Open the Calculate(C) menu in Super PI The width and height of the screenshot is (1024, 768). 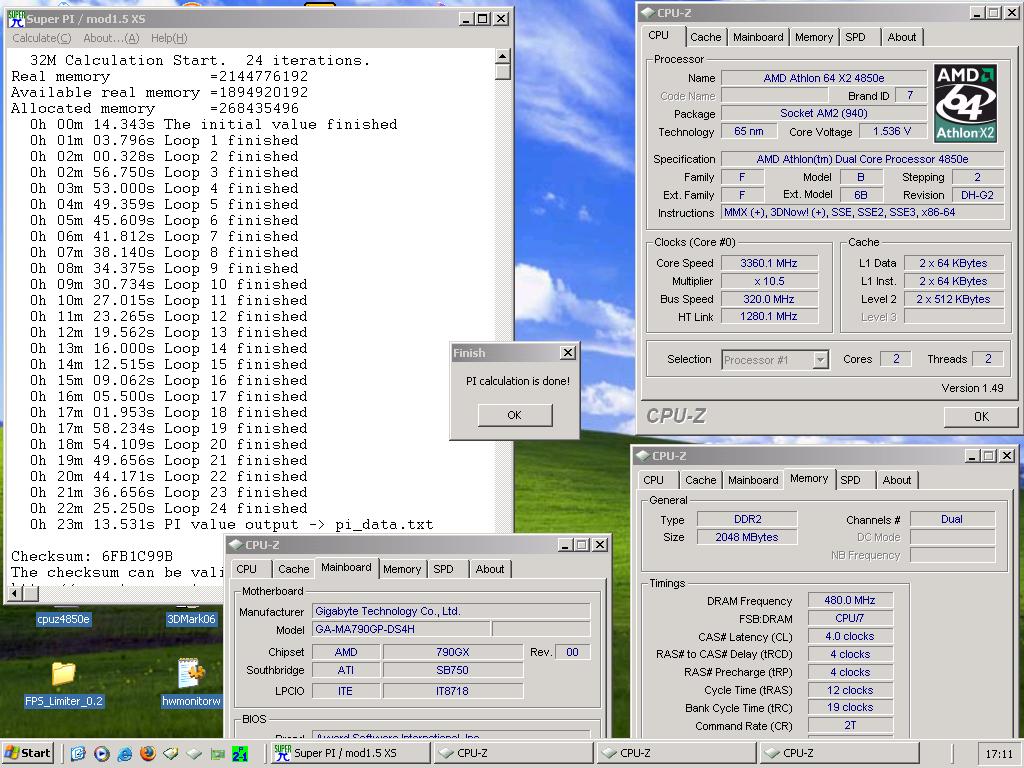42,38
